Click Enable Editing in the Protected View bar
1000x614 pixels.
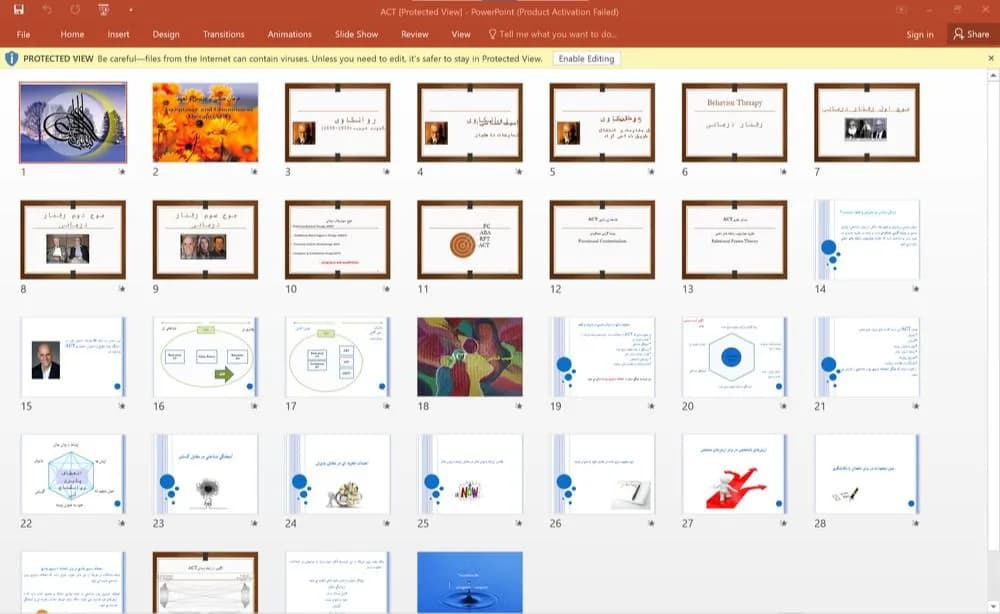586,59
